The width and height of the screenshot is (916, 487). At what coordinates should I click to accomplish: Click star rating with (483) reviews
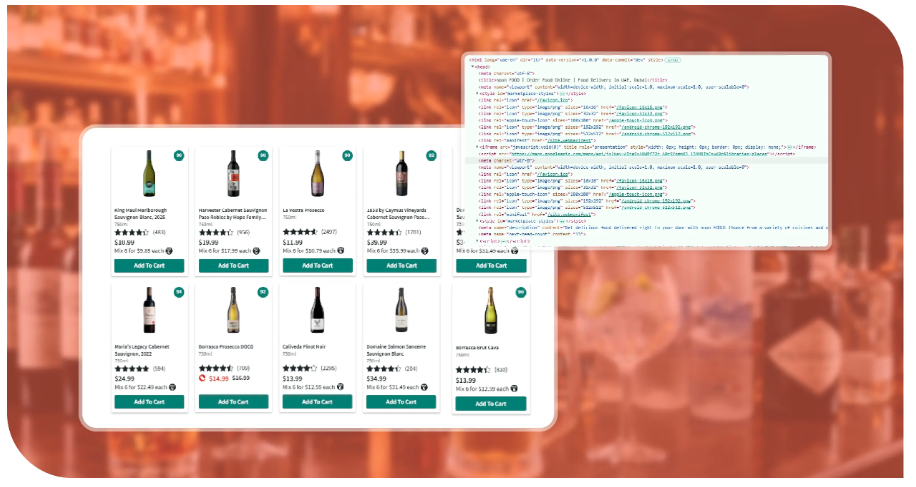click(x=132, y=232)
